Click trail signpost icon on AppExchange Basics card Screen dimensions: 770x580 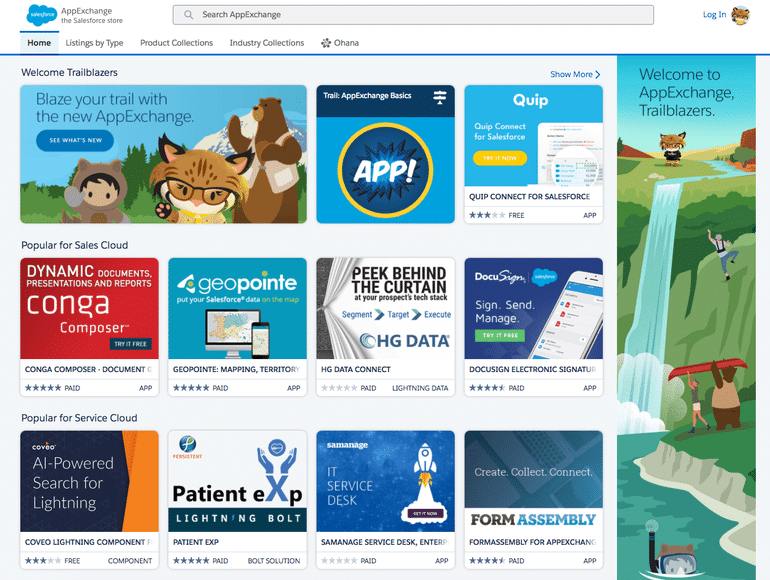tap(440, 97)
